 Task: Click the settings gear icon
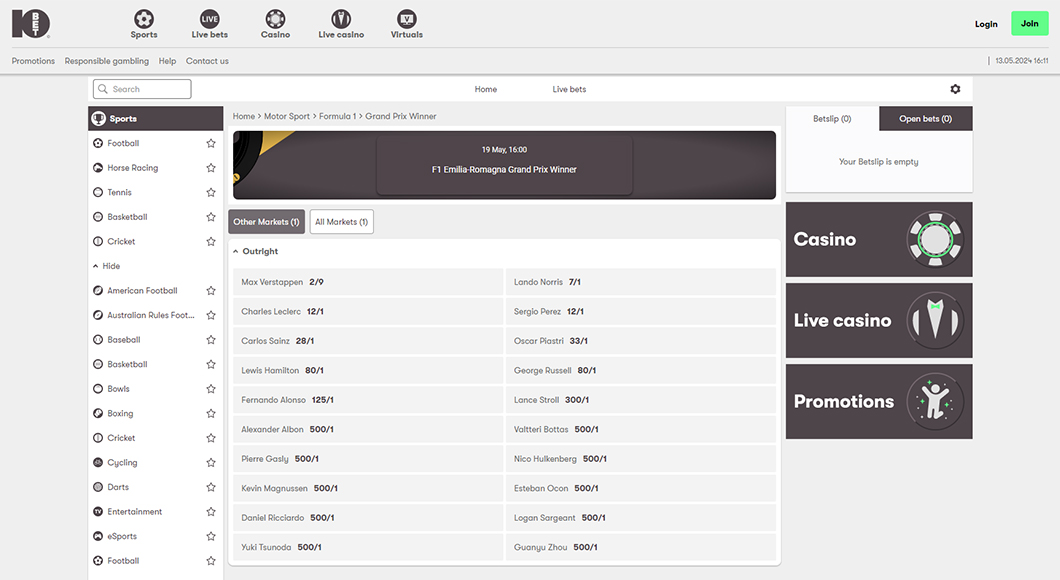(955, 89)
